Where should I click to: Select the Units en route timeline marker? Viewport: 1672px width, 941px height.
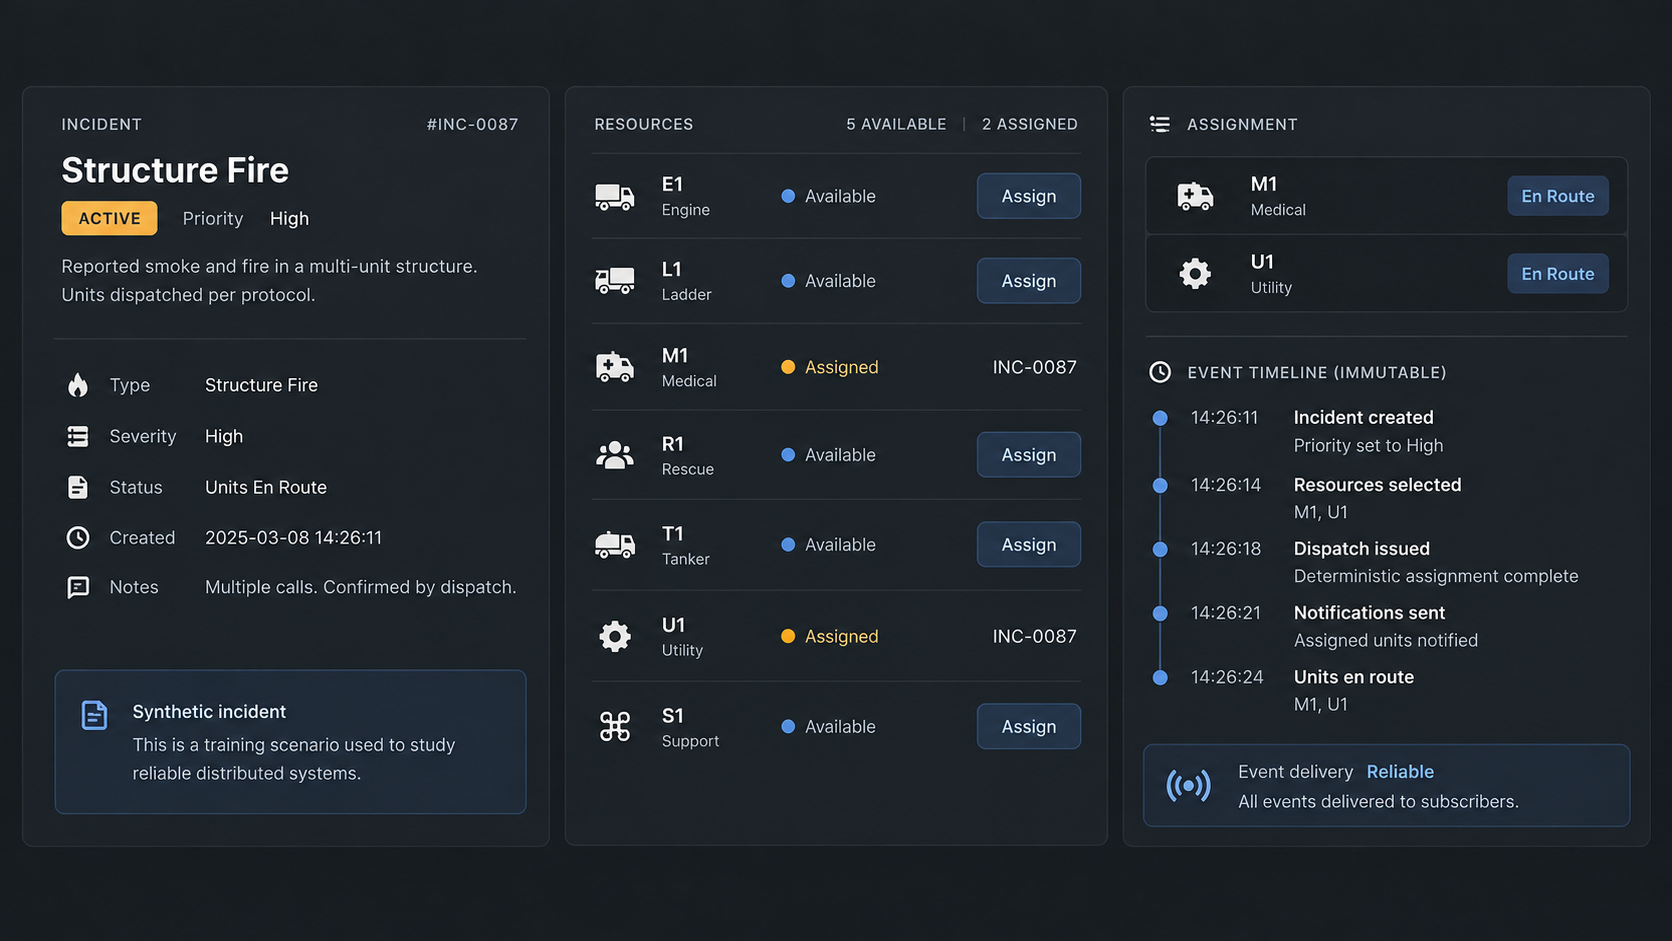click(1160, 677)
